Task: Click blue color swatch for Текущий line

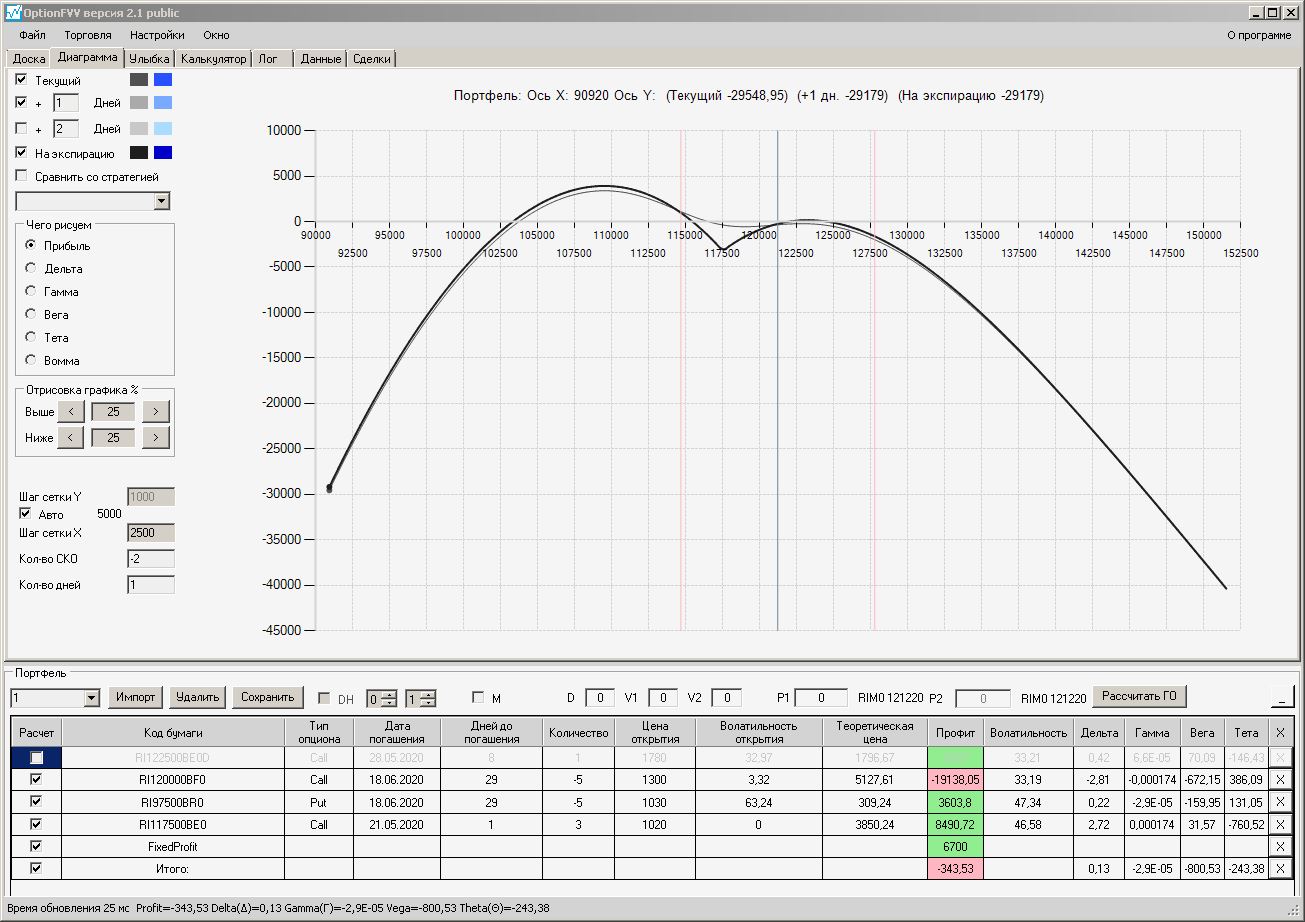Action: click(x=163, y=80)
